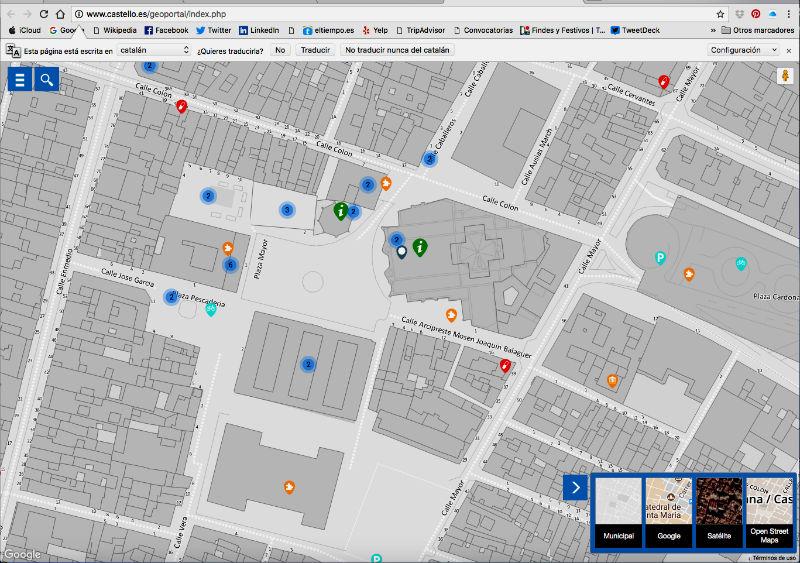Click the map search magnifier icon
The image size is (800, 563).
pos(46,80)
